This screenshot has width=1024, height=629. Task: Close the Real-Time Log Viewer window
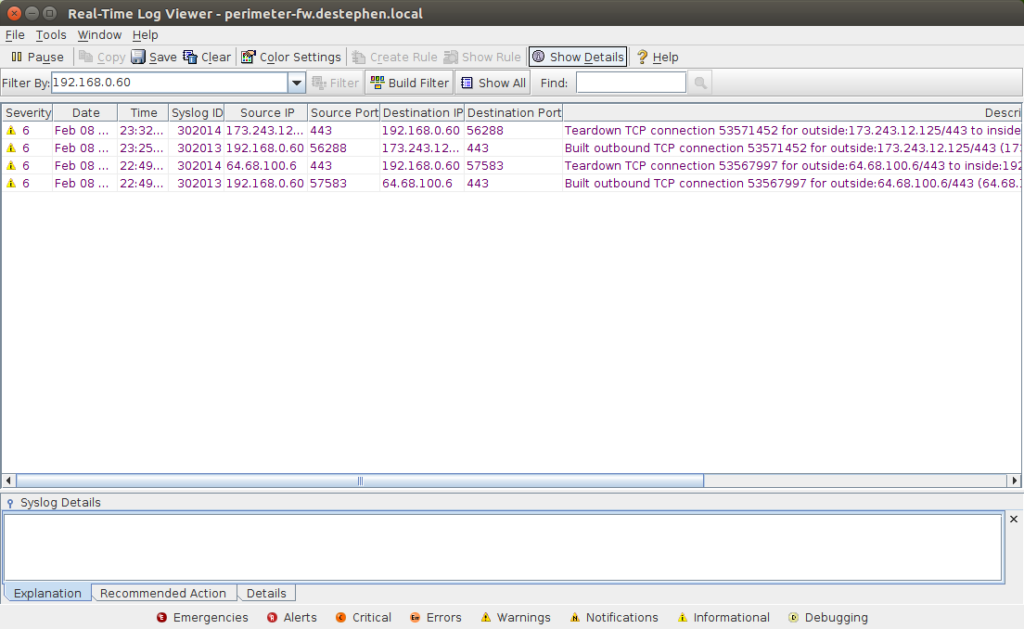tap(14, 13)
